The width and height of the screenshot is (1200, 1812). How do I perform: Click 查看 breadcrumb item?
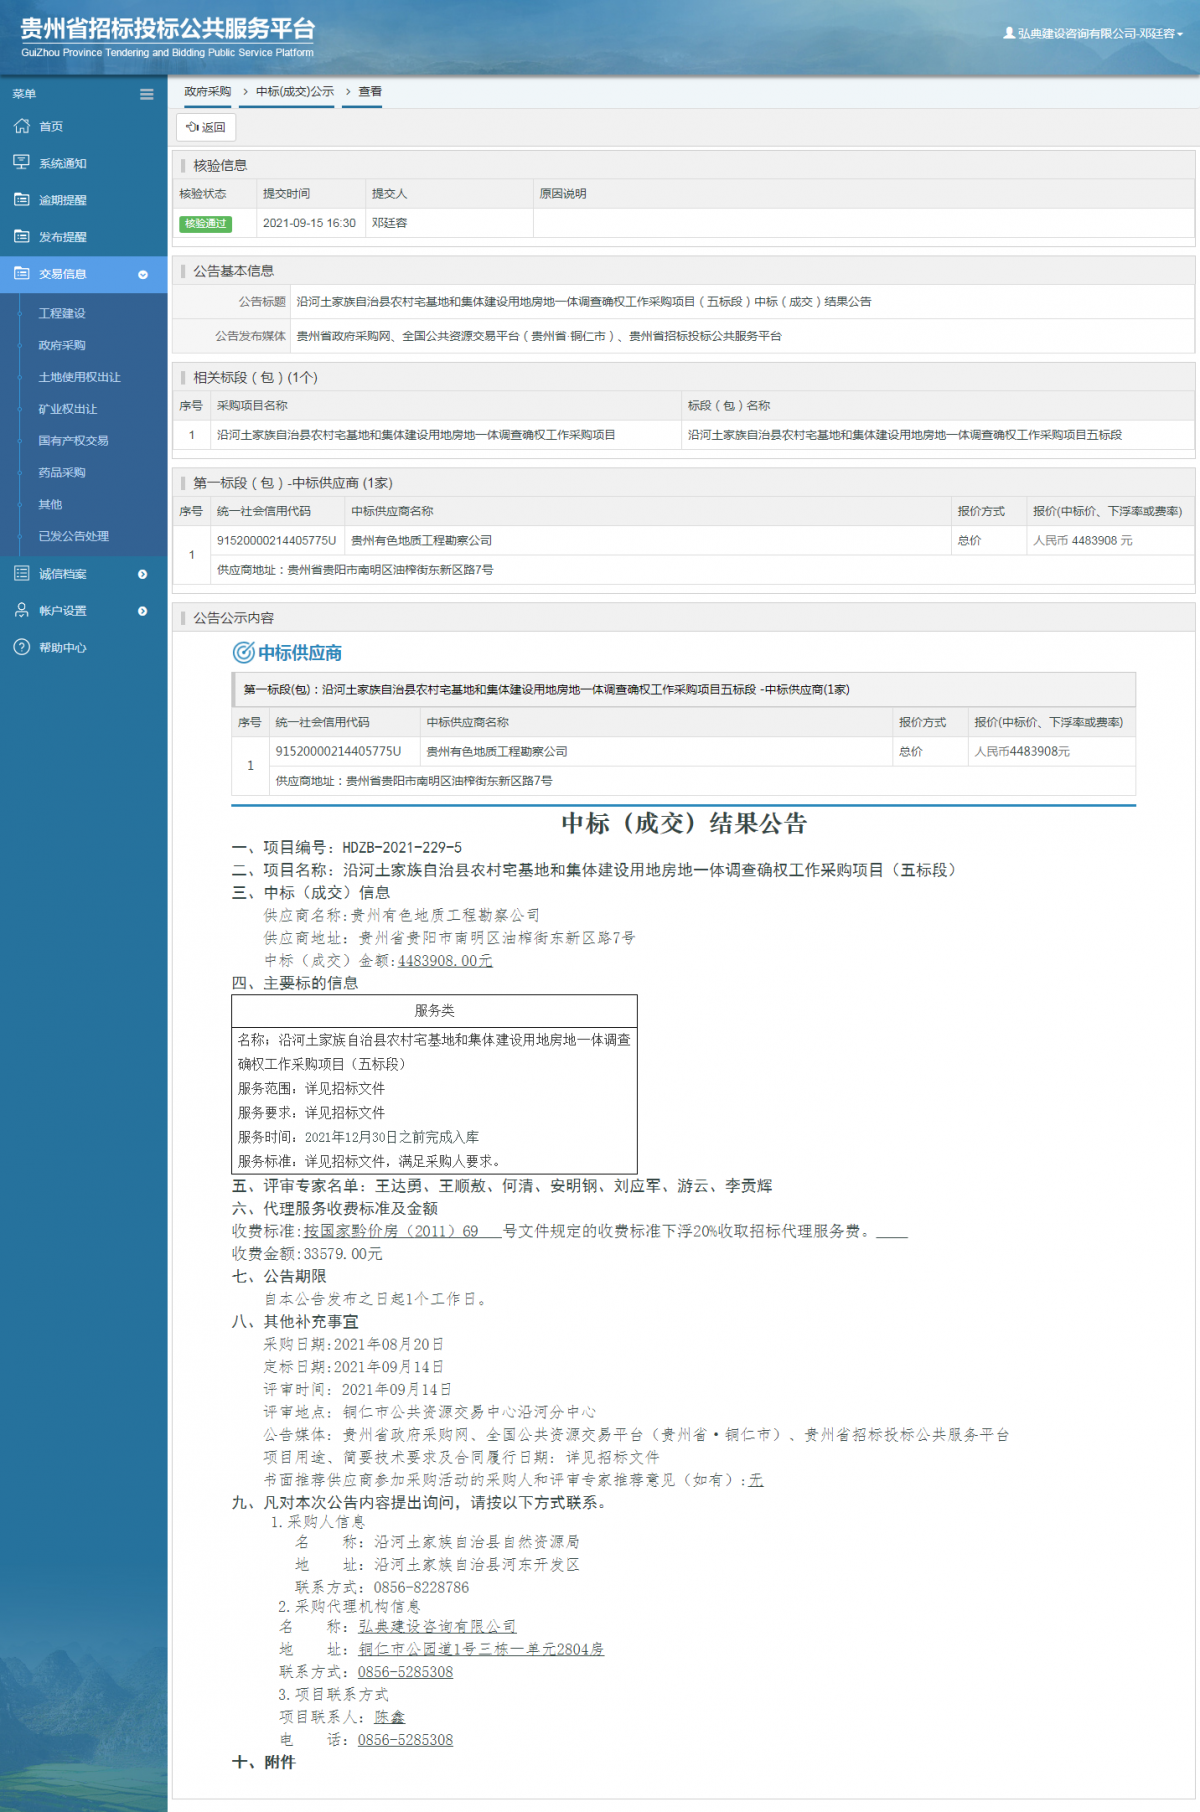click(370, 91)
